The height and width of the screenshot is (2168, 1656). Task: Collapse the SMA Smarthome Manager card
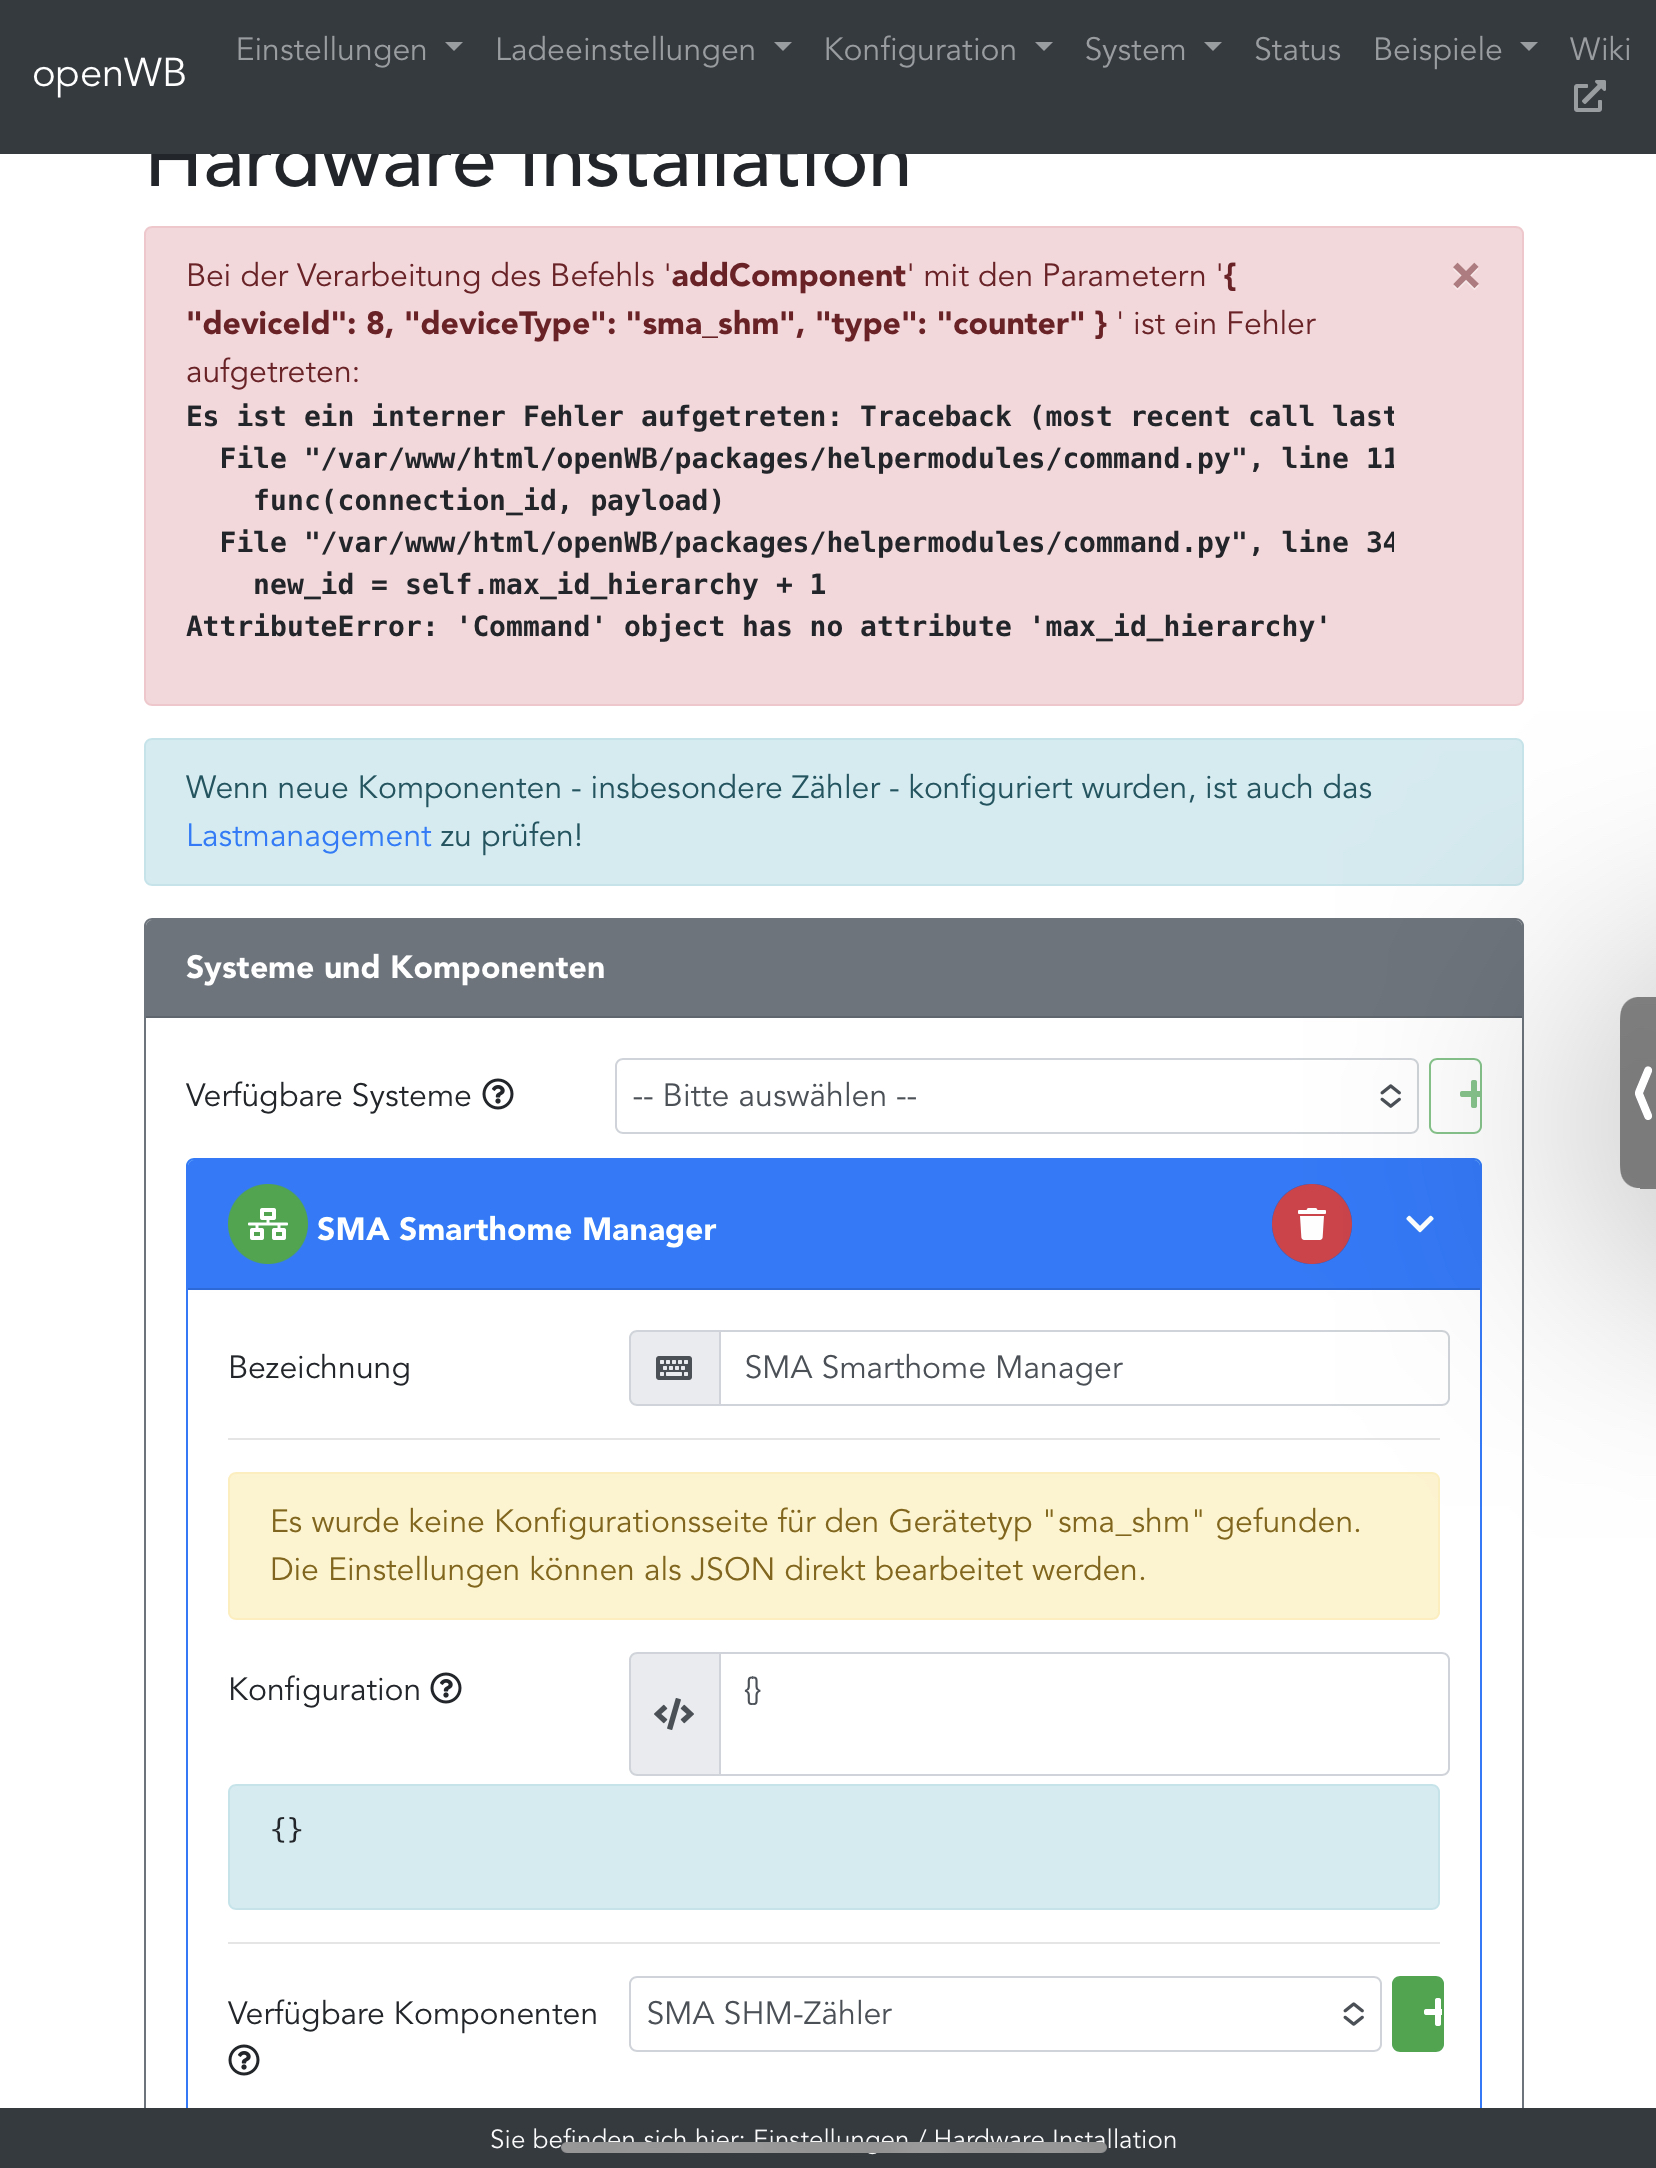(1419, 1224)
